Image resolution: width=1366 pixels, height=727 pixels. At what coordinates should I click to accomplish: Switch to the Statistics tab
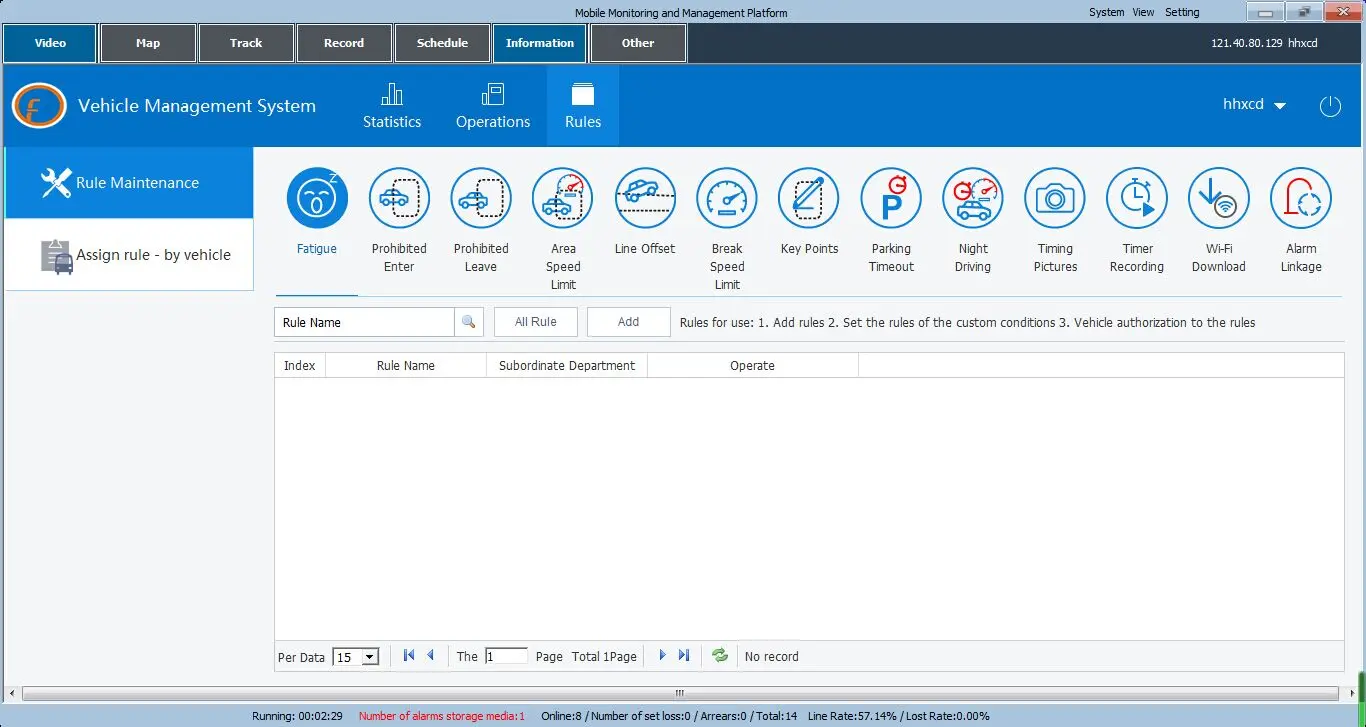point(392,106)
